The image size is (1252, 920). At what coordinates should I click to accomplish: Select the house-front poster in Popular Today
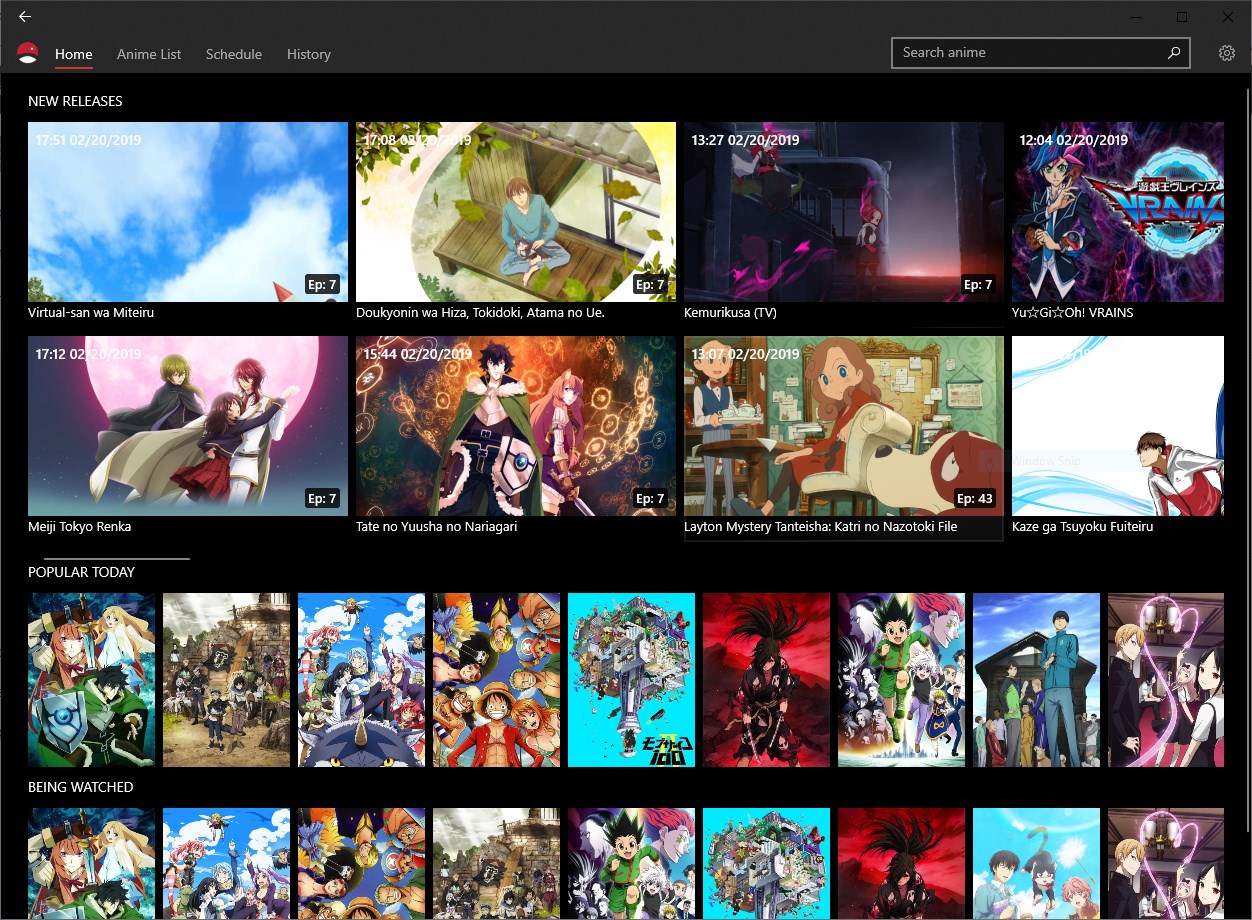tap(1036, 680)
